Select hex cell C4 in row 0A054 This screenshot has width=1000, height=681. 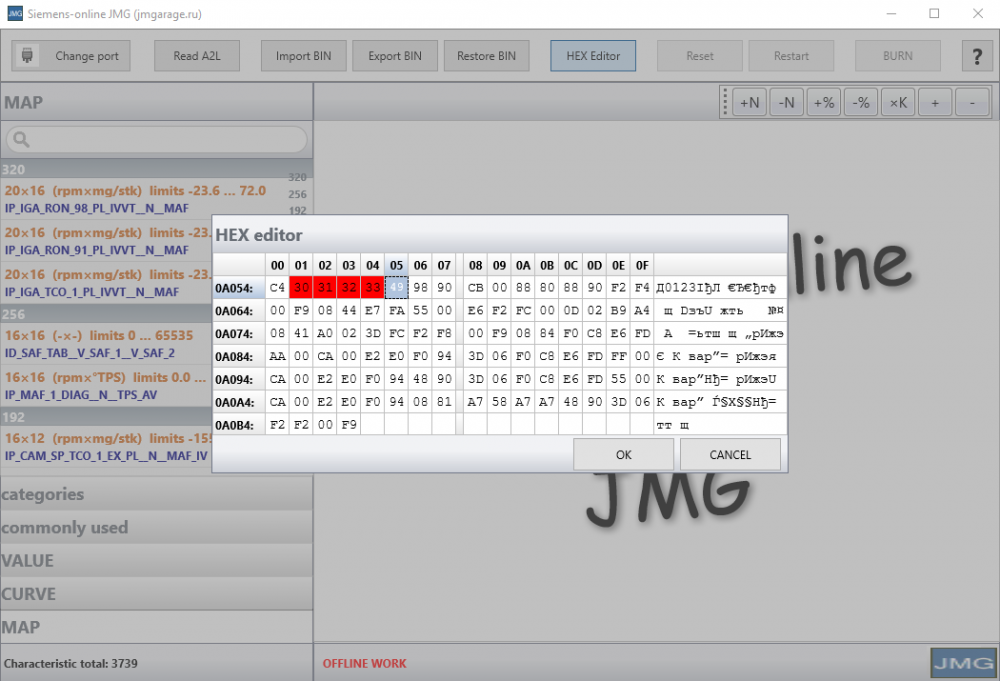[277, 288]
